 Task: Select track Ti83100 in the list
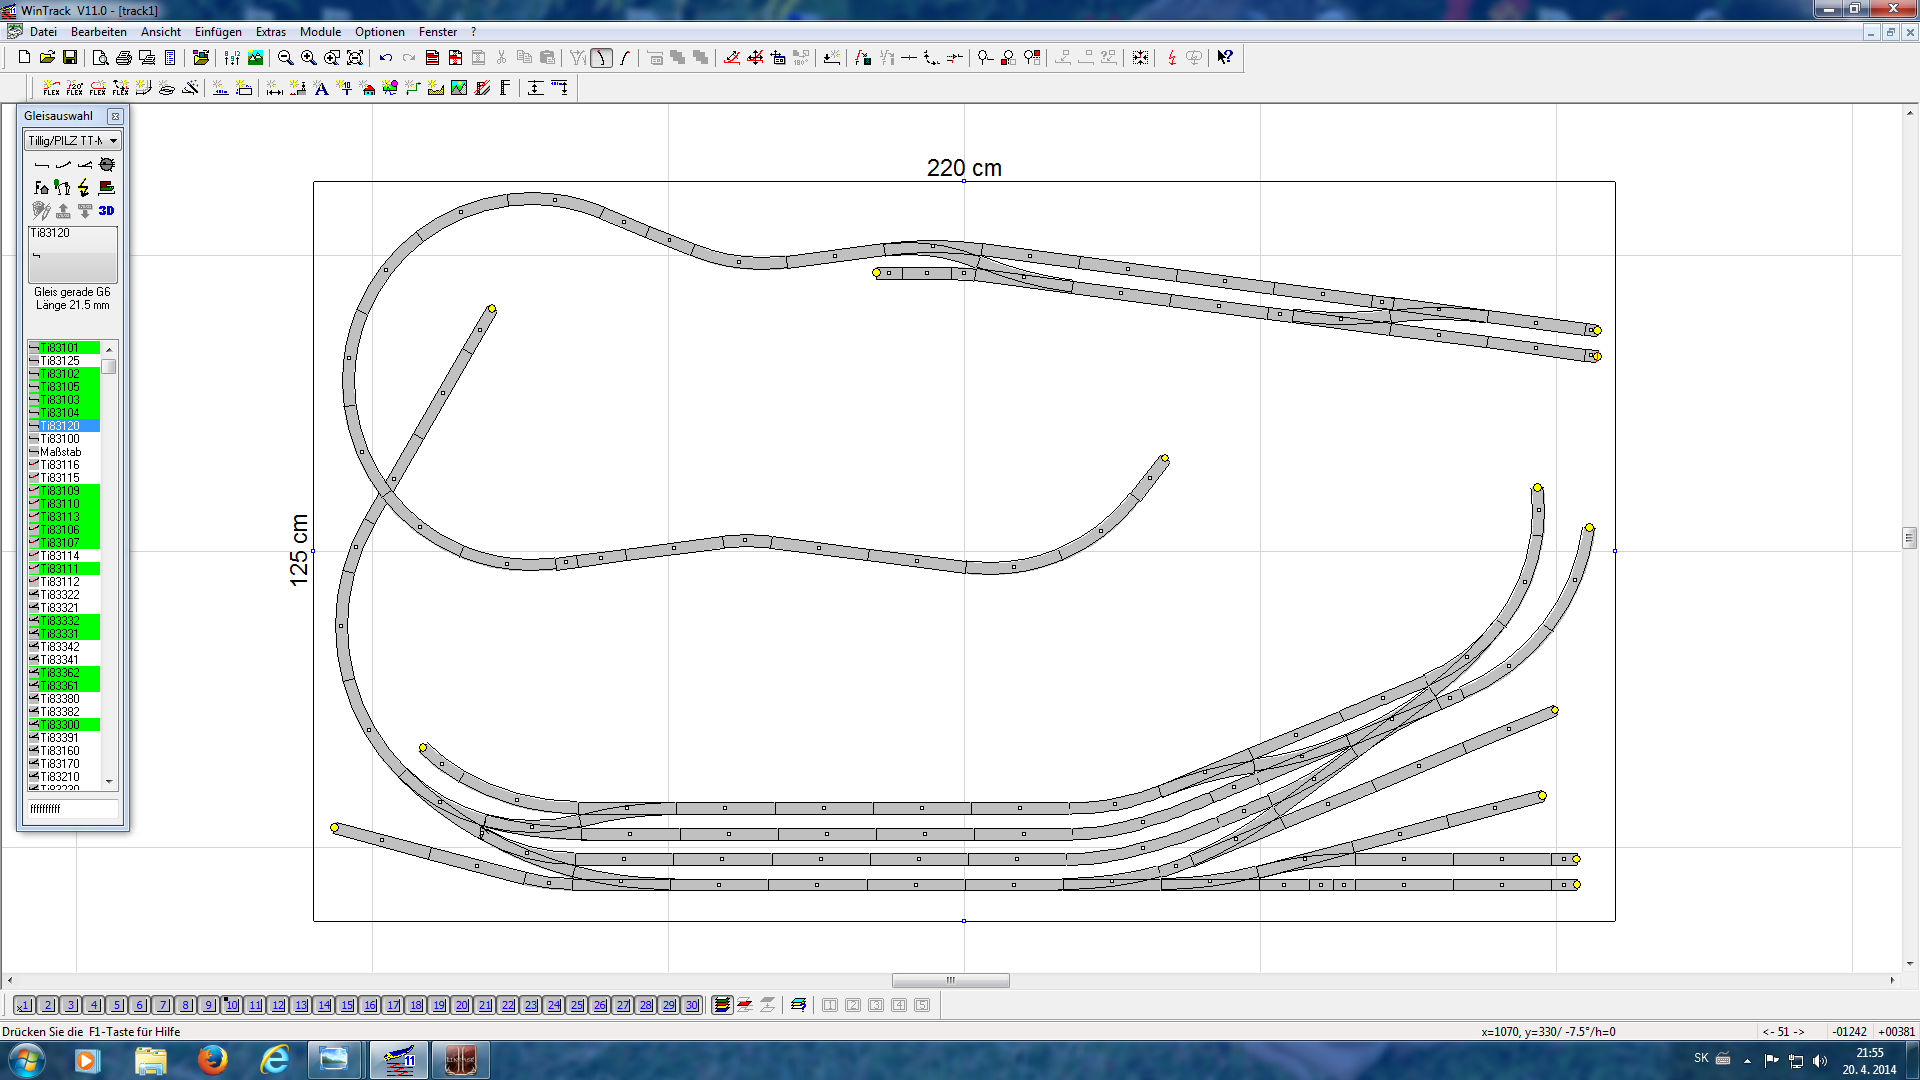[x=60, y=439]
